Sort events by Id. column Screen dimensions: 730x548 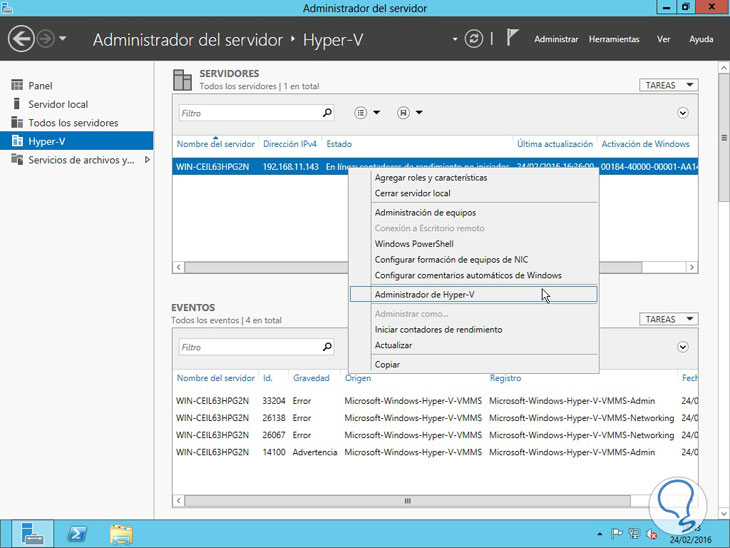(x=268, y=378)
